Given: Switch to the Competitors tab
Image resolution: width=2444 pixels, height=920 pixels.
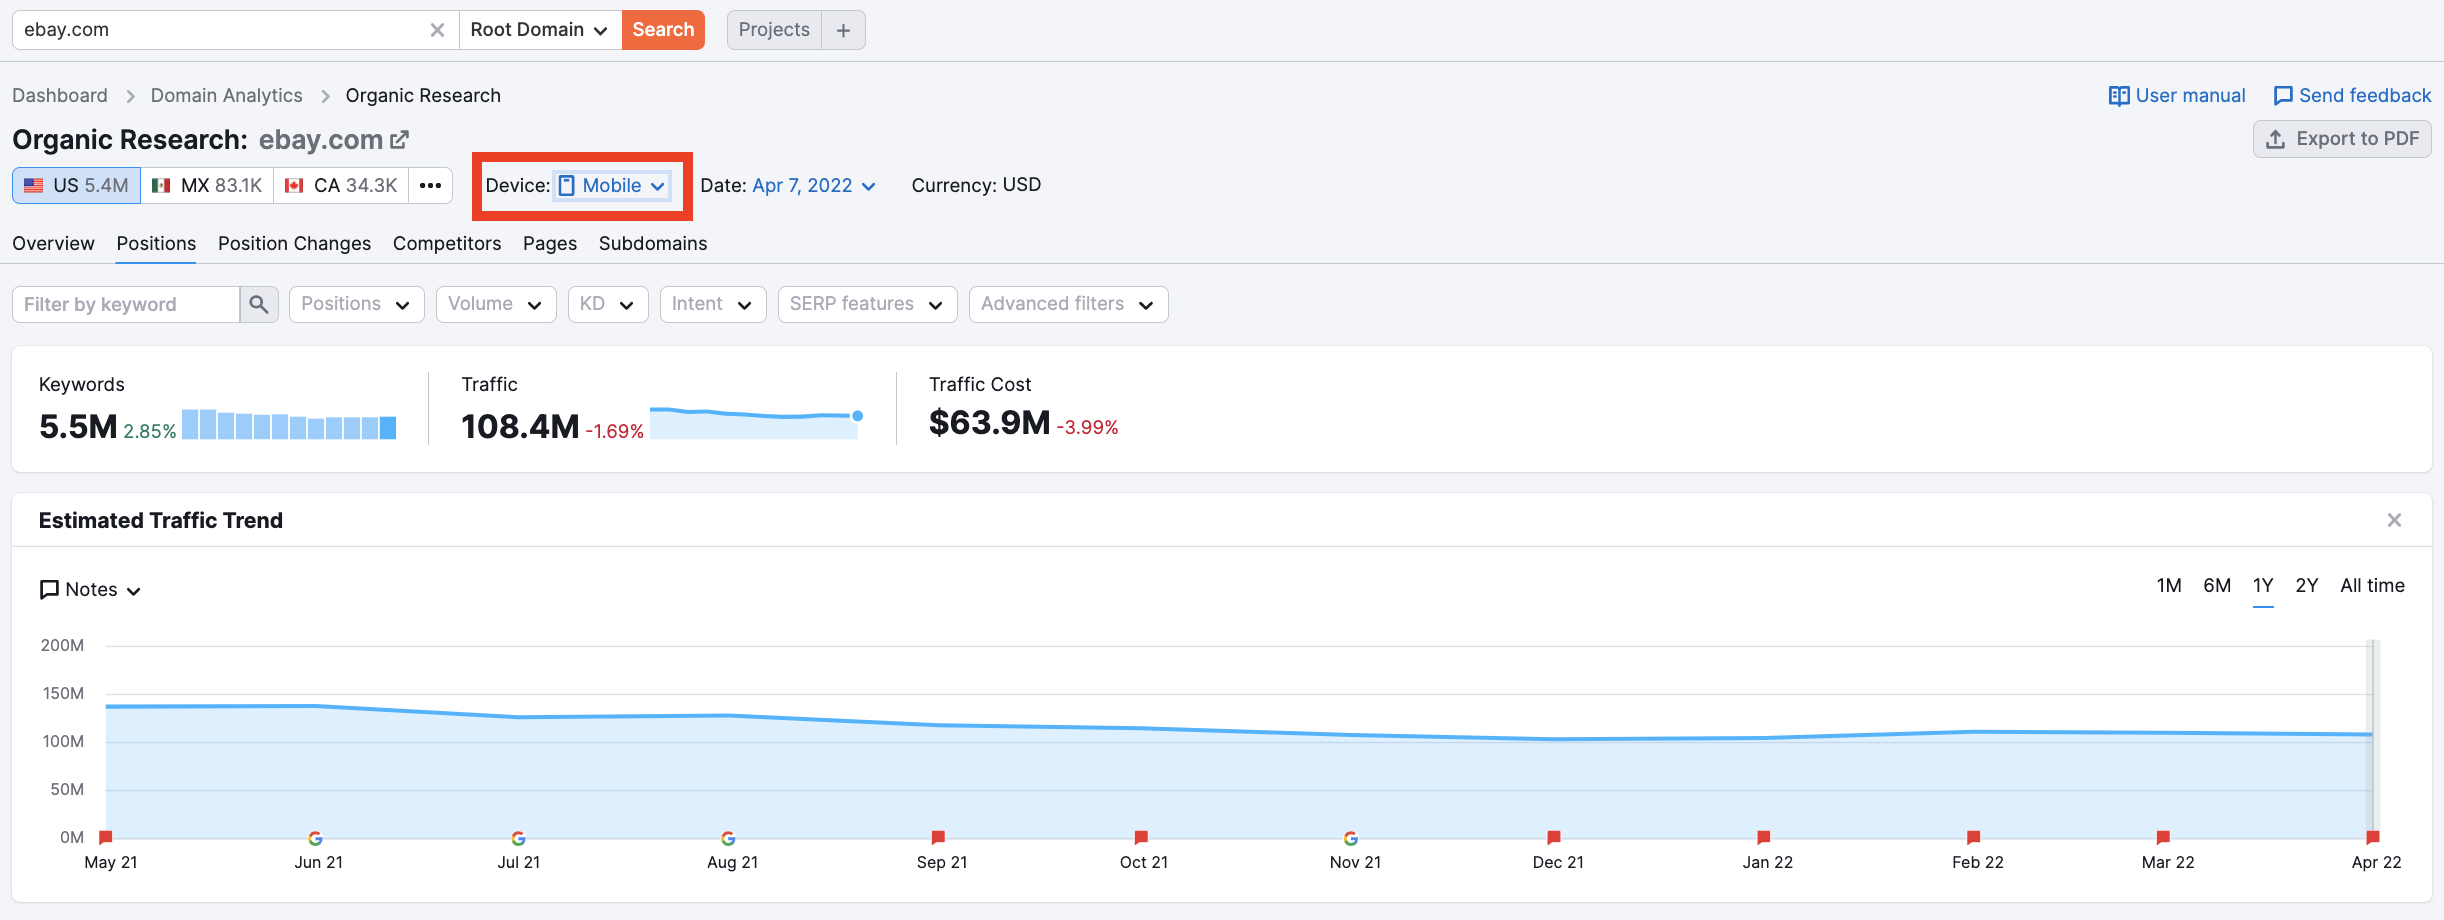Looking at the screenshot, I should pyautogui.click(x=447, y=244).
